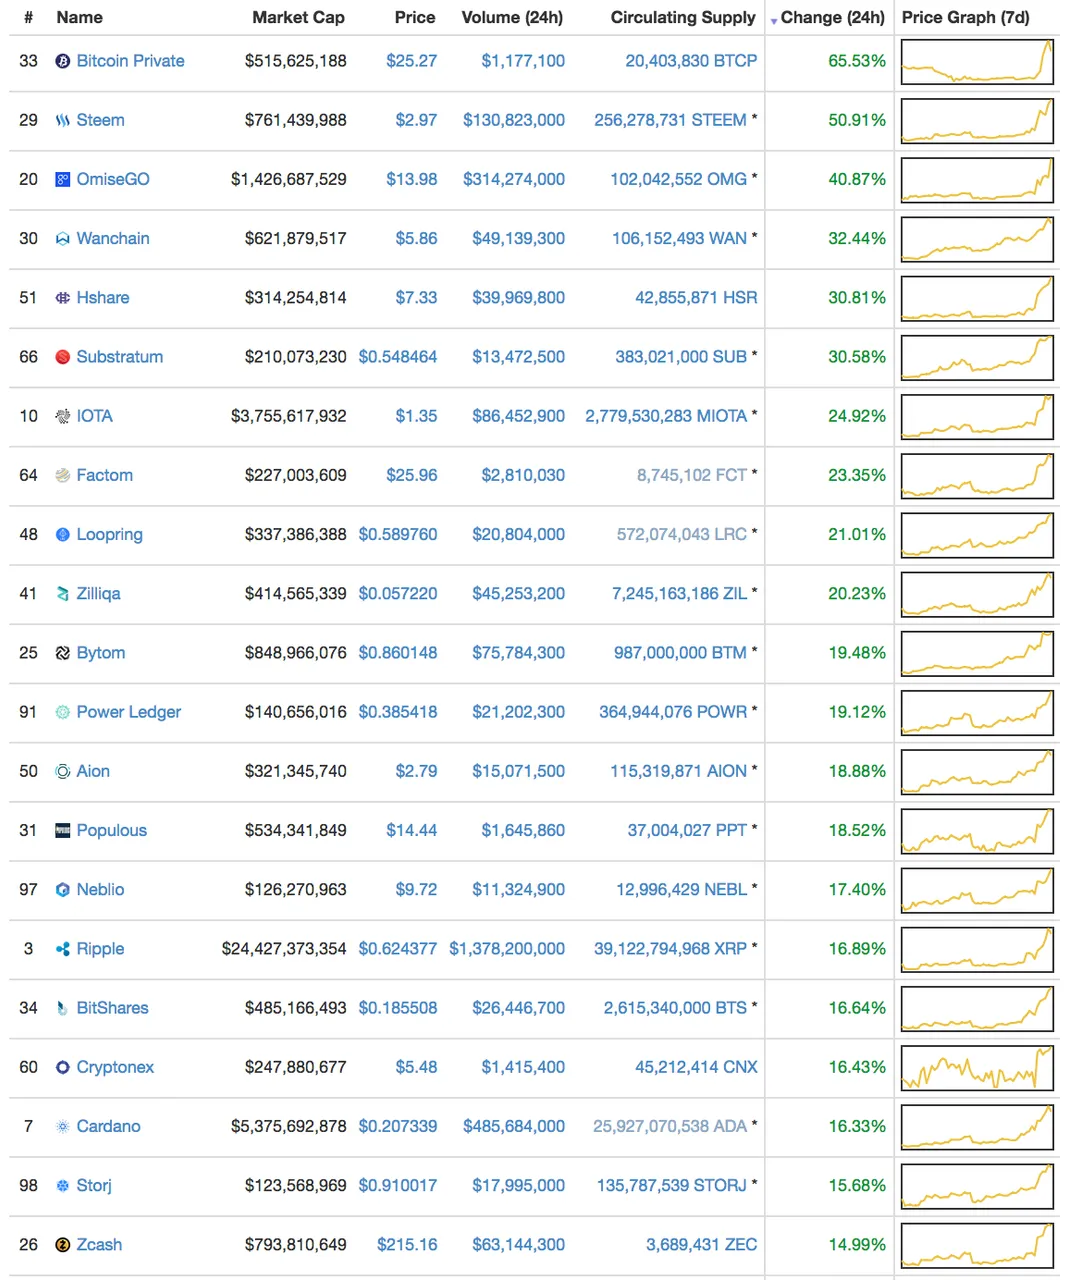The image size is (1069, 1280).
Task: Click the Loopring logo icon
Action: pos(63,534)
